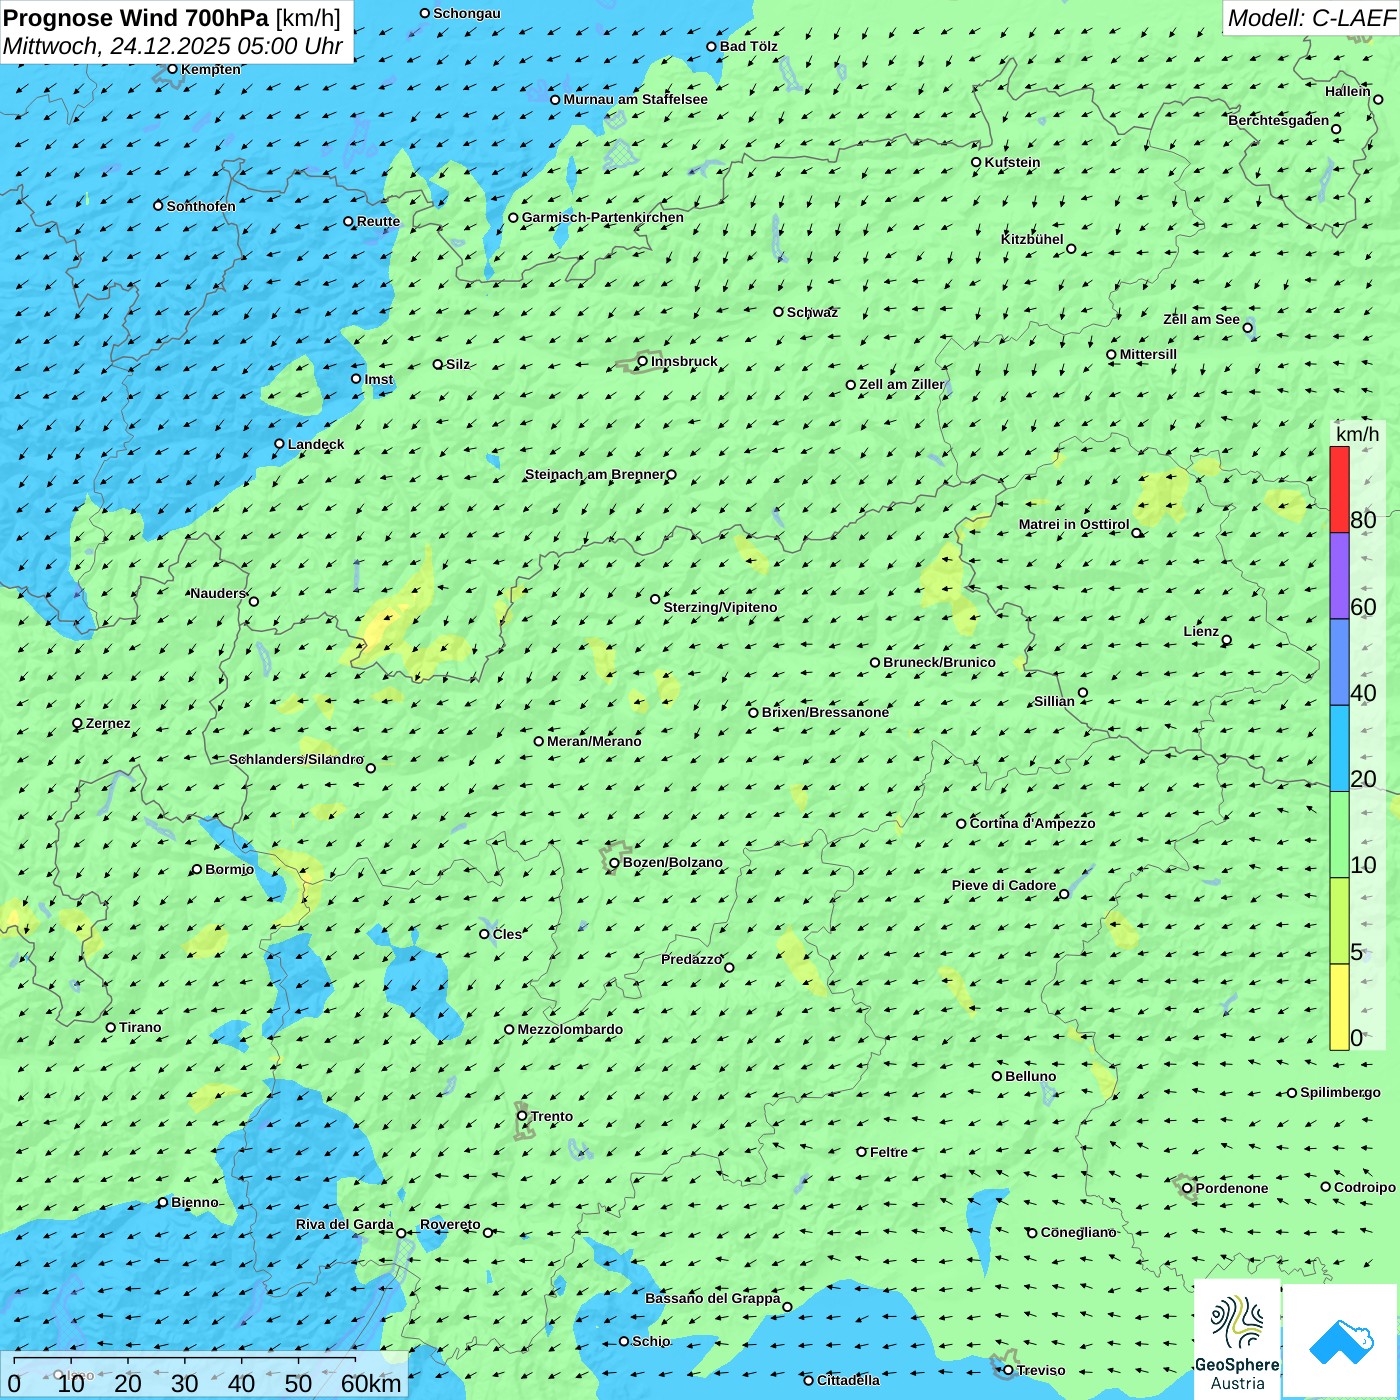This screenshot has width=1400, height=1400.
Task: Click the 'Modell: C-LAEF' label
Action: 1310,18
